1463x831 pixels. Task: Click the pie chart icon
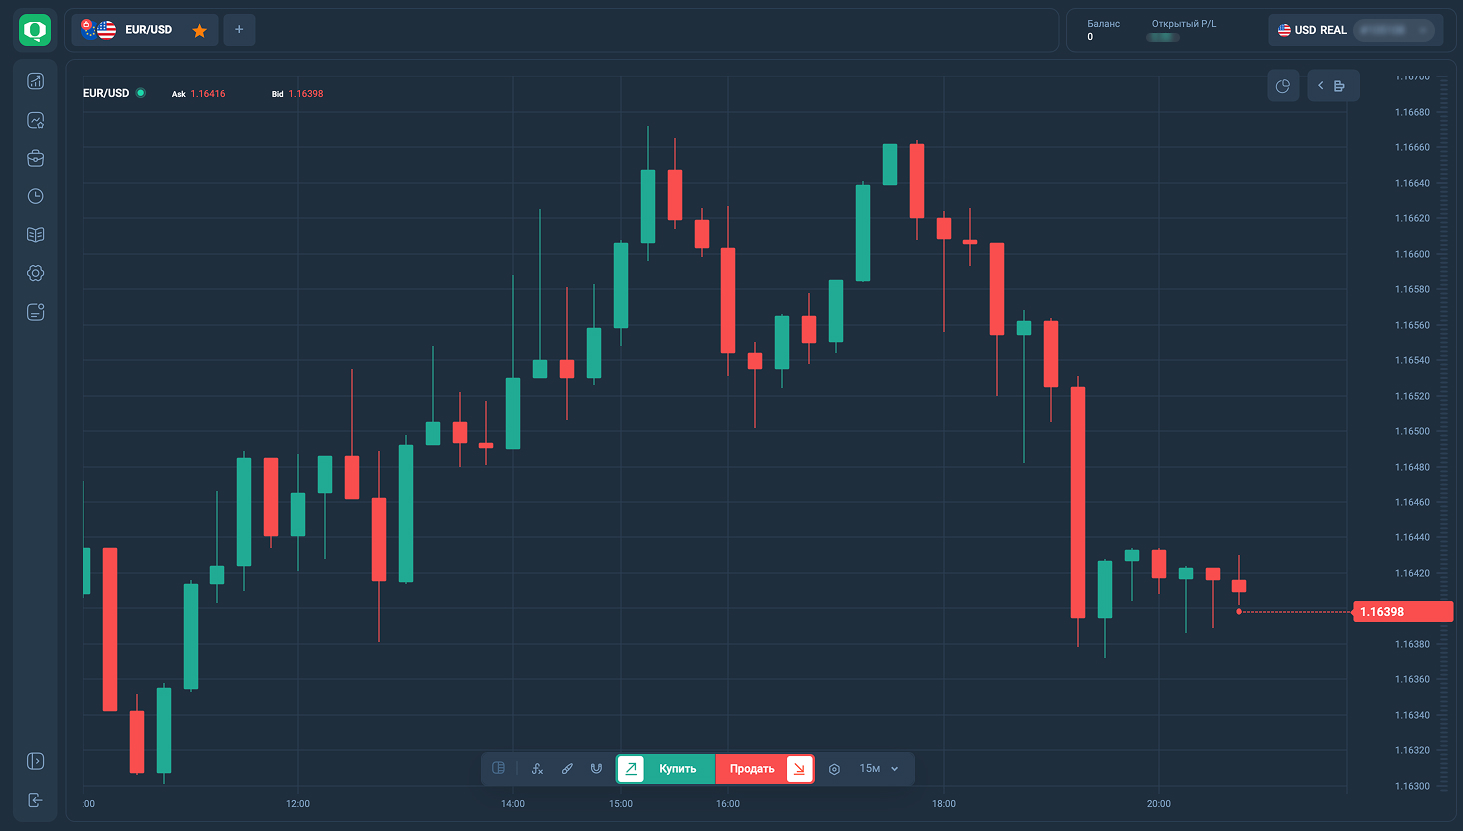[1283, 86]
